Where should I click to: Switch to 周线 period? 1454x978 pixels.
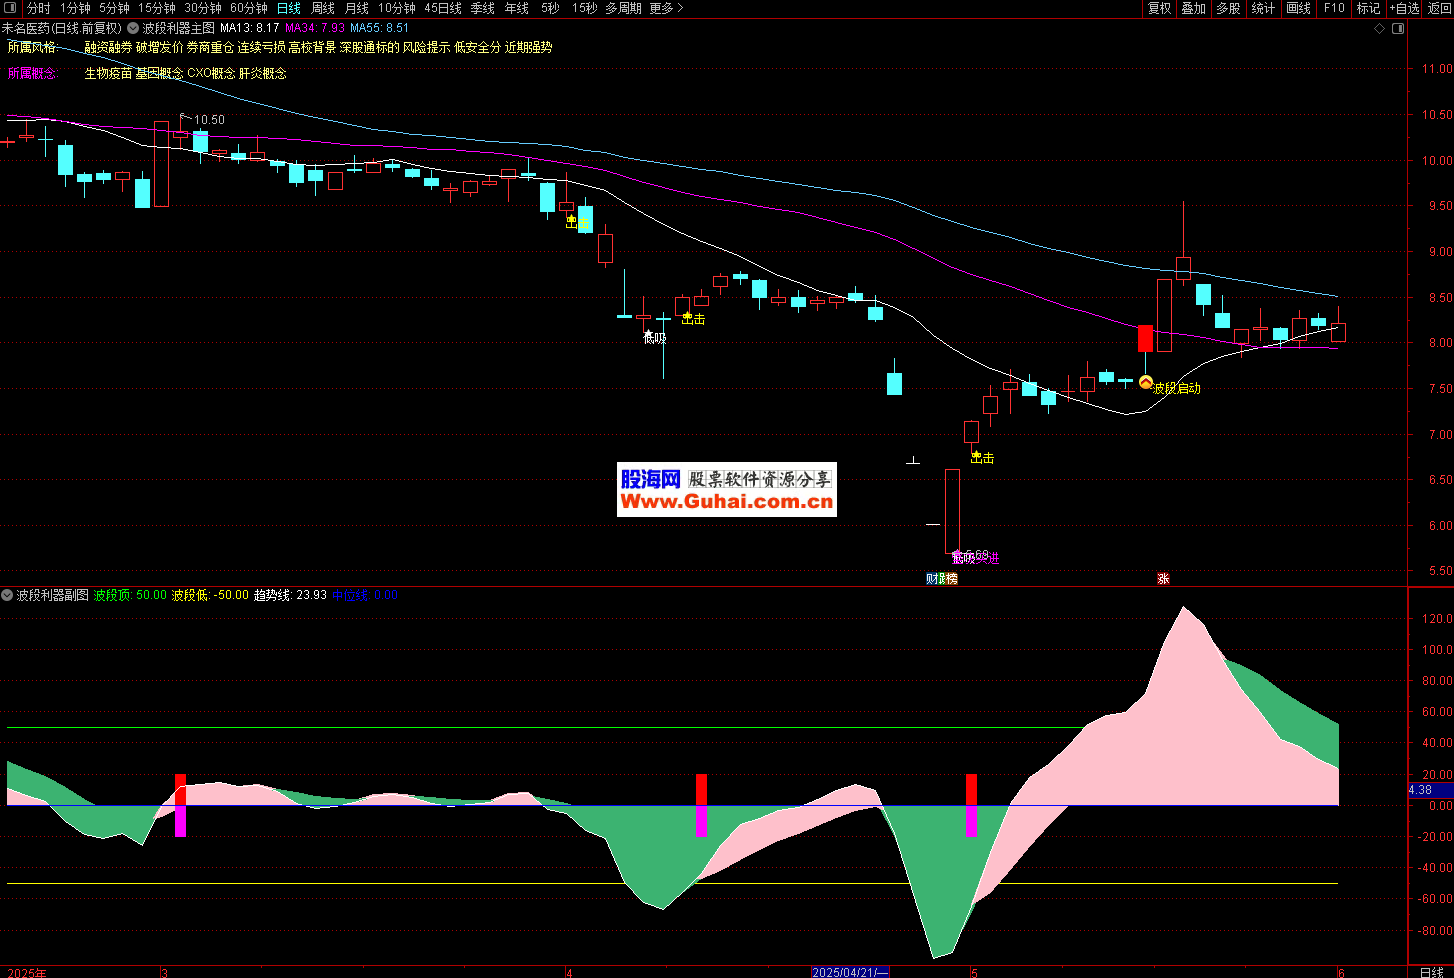pyautogui.click(x=322, y=8)
